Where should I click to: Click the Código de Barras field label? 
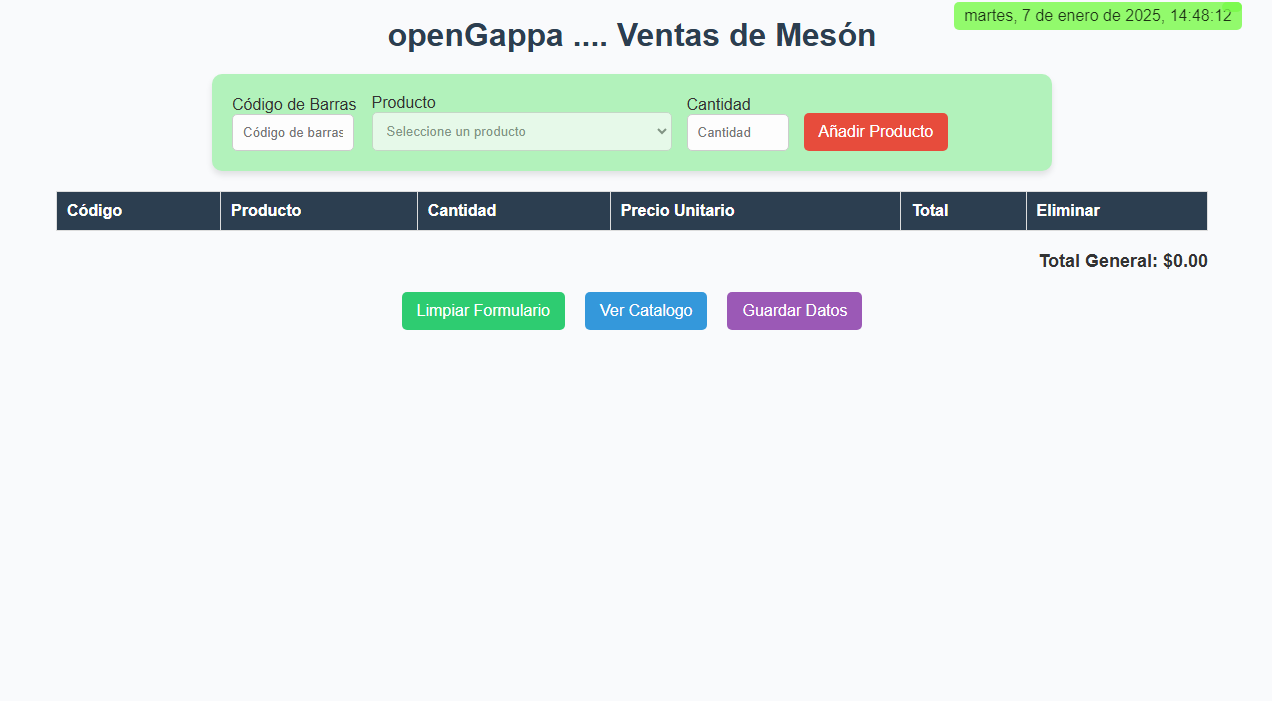pos(294,104)
